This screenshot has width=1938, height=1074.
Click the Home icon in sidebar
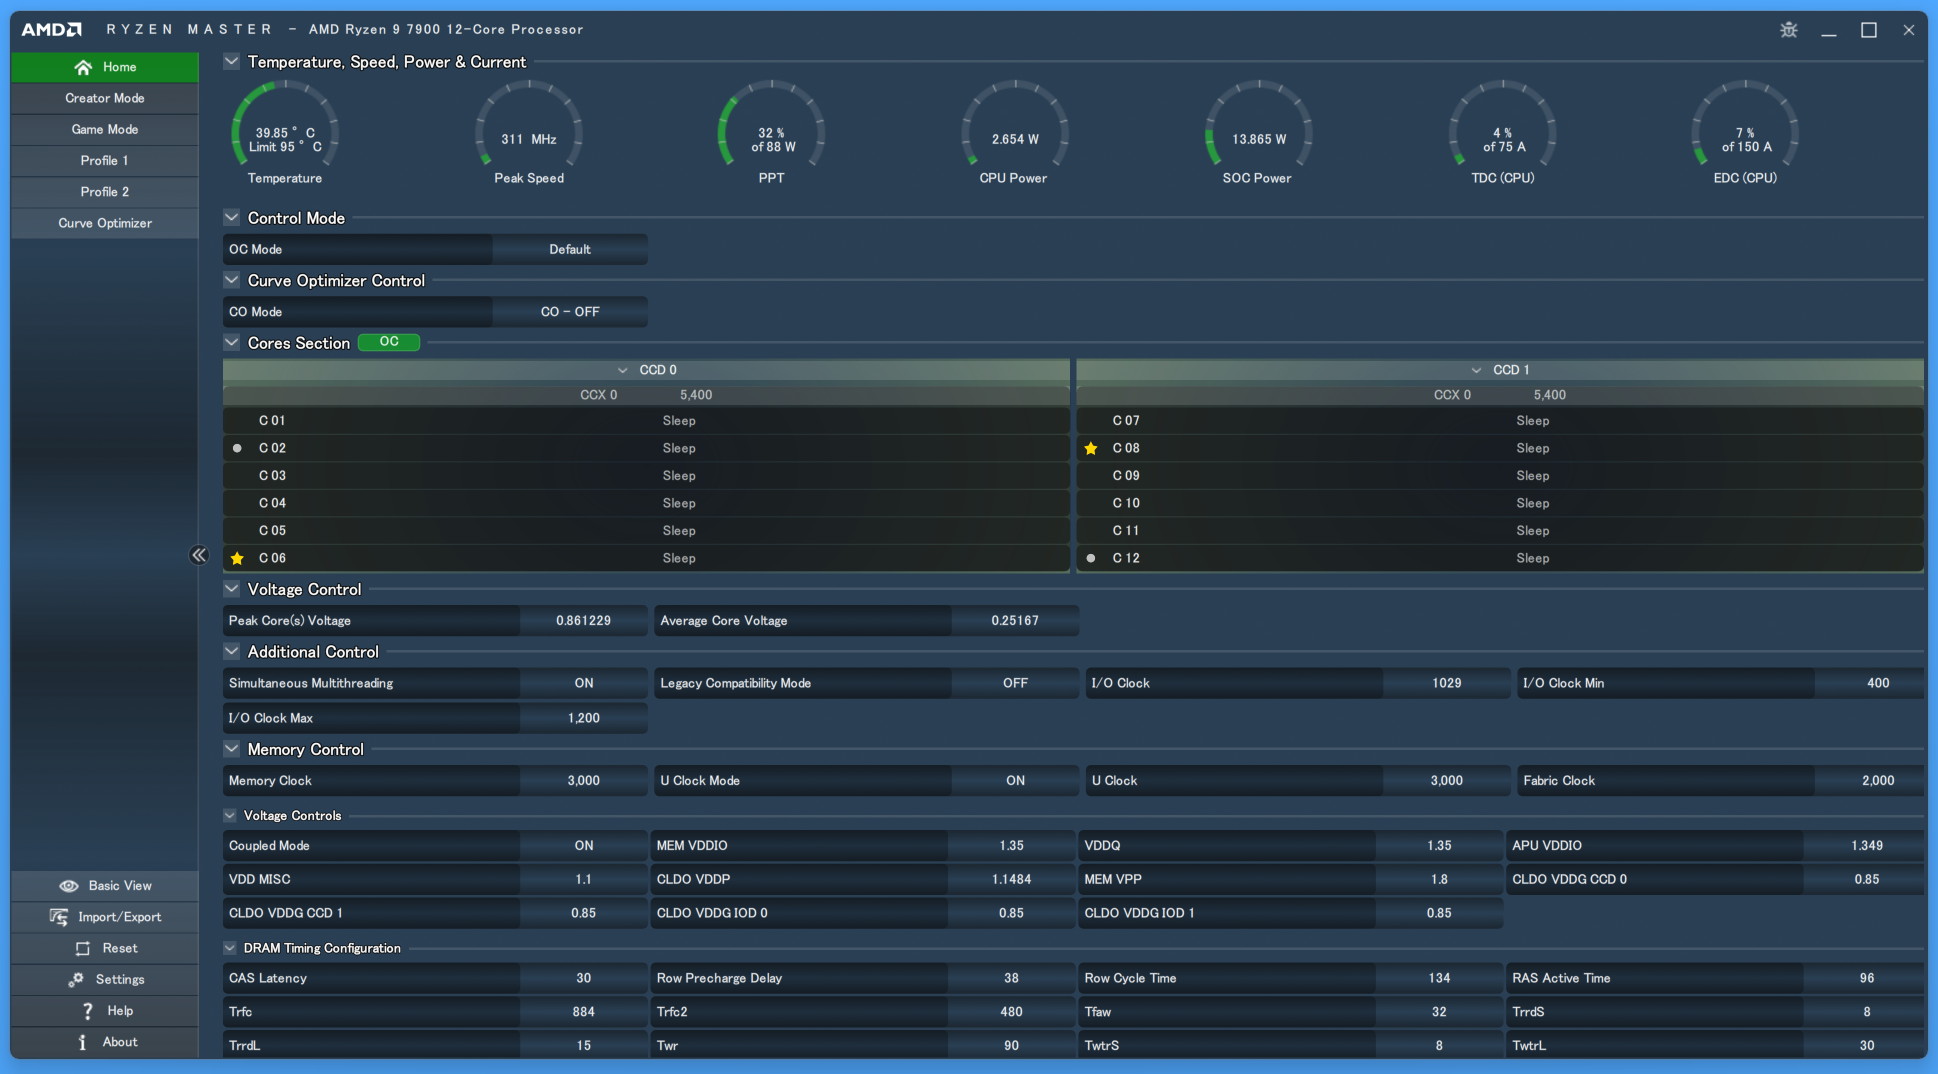click(83, 67)
